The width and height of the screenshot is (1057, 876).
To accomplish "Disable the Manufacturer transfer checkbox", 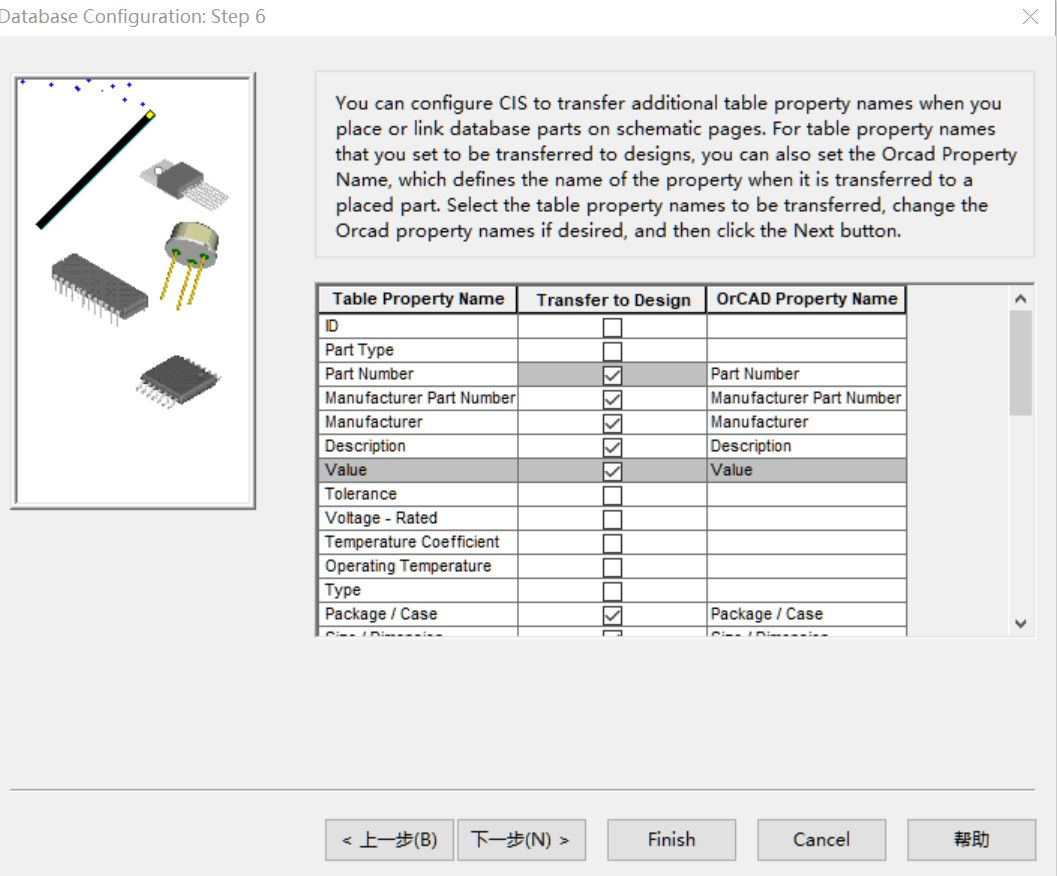I will [x=613, y=422].
